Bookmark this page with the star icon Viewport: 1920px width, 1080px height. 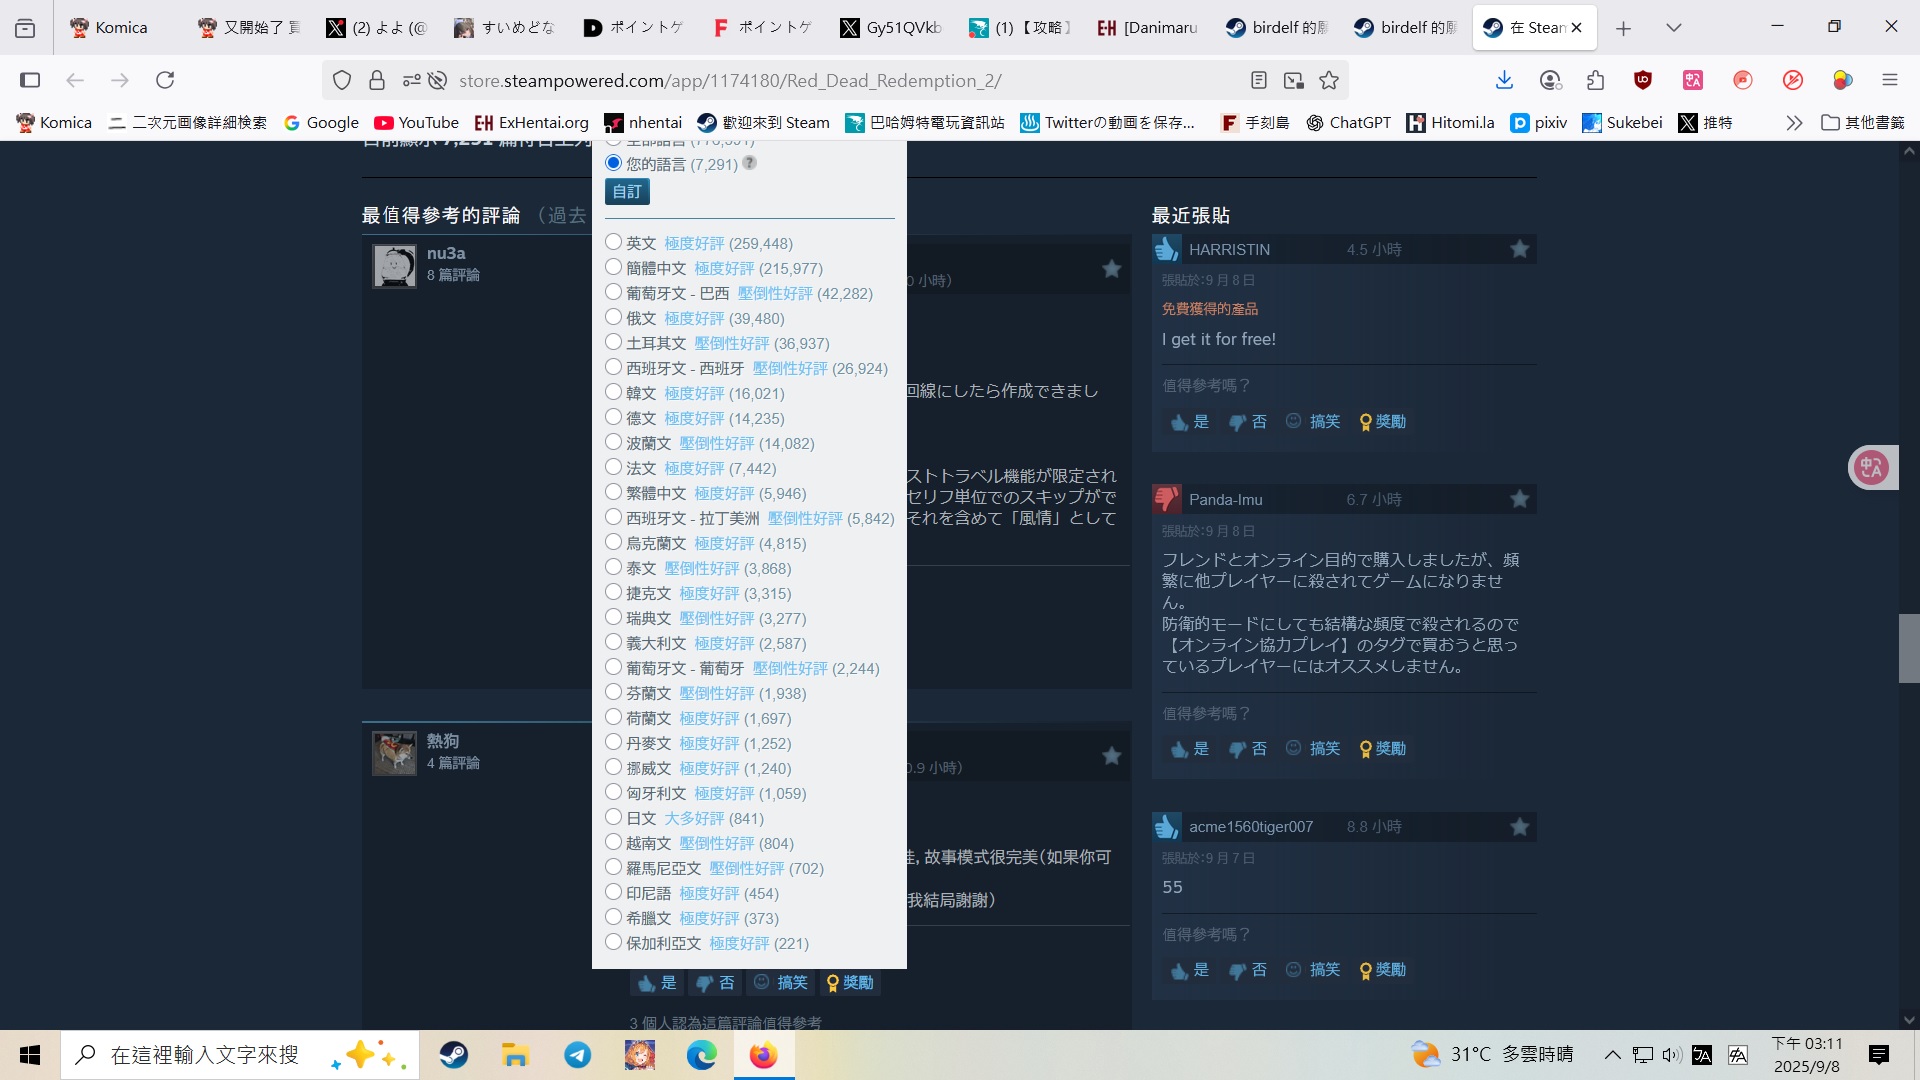(1329, 80)
